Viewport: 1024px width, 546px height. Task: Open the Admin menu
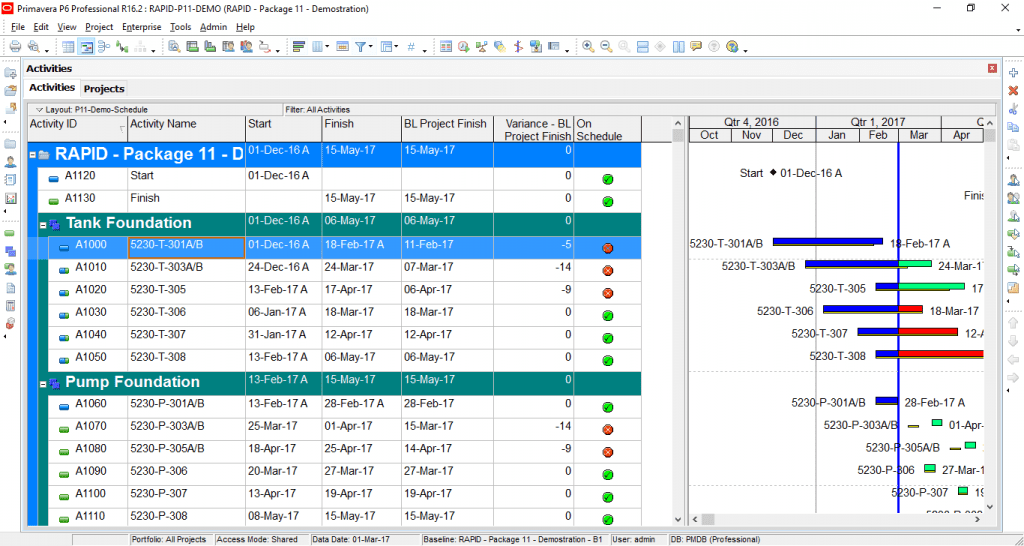tap(214, 27)
